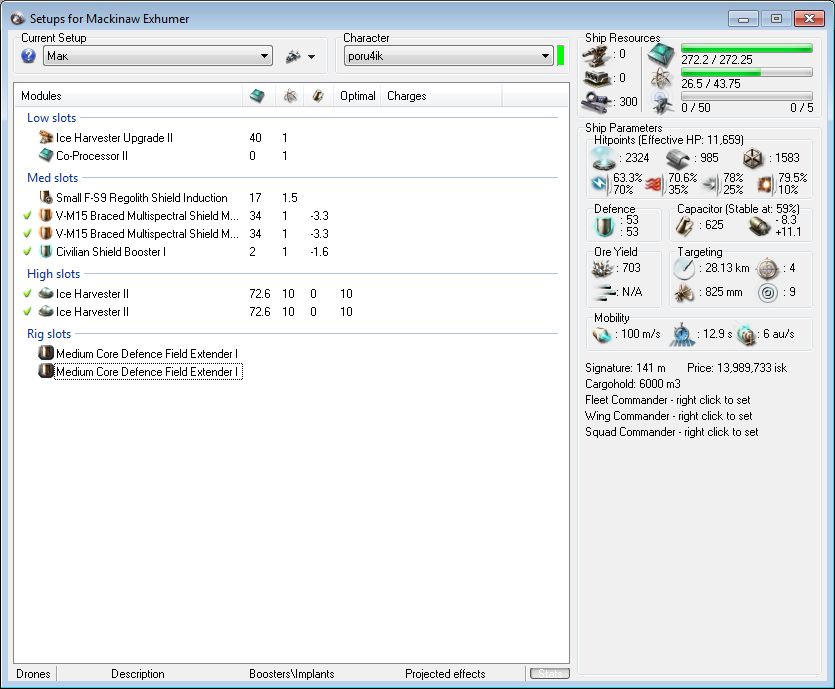This screenshot has height=689, width=835.
Task: Expand the arrow next to the ship icon
Action: 312,56
